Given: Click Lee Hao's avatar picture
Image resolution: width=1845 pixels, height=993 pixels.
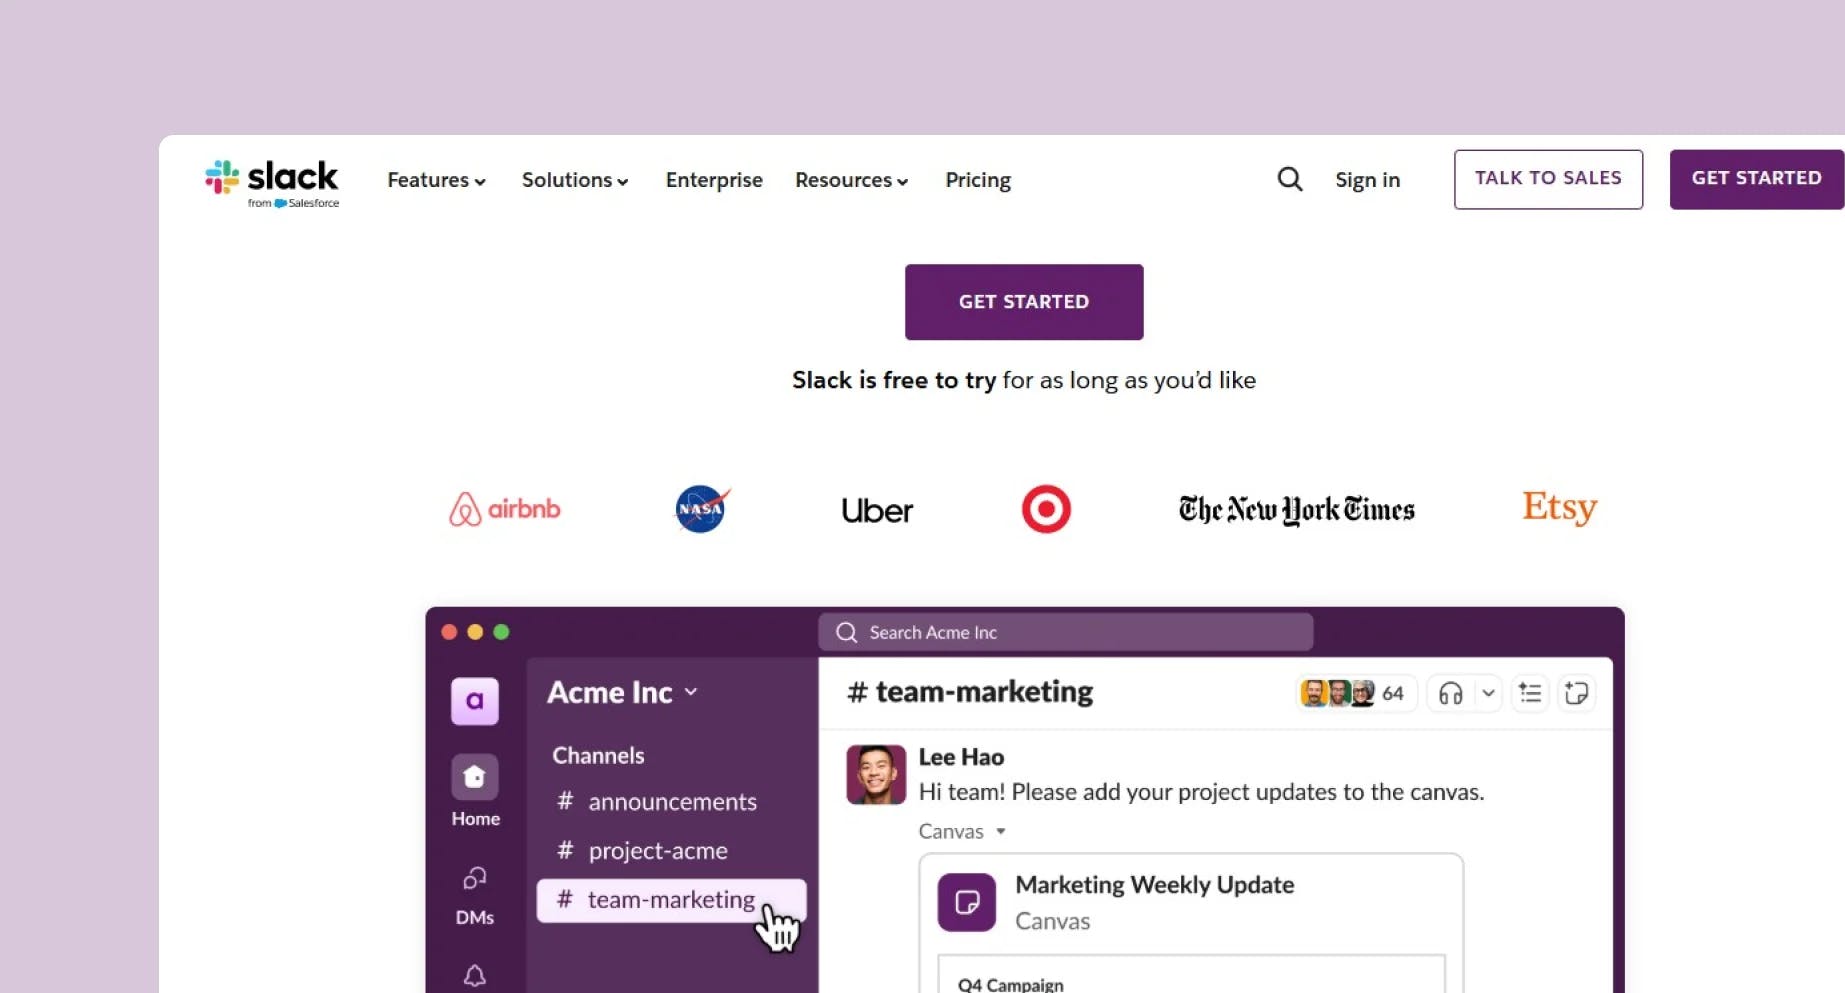Looking at the screenshot, I should (876, 774).
